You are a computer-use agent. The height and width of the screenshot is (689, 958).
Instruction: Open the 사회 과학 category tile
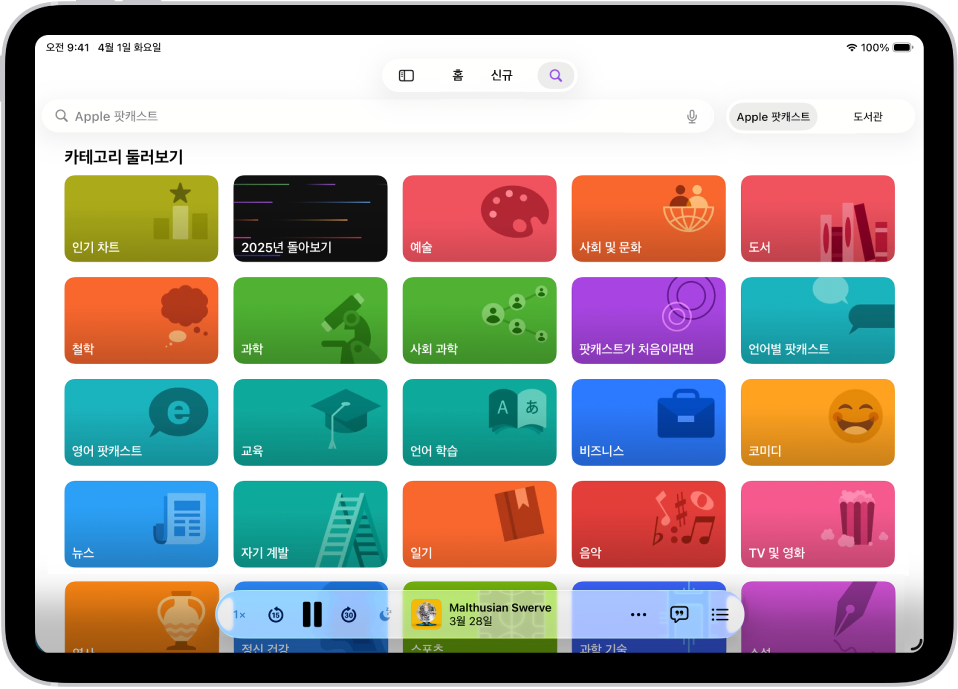480,321
